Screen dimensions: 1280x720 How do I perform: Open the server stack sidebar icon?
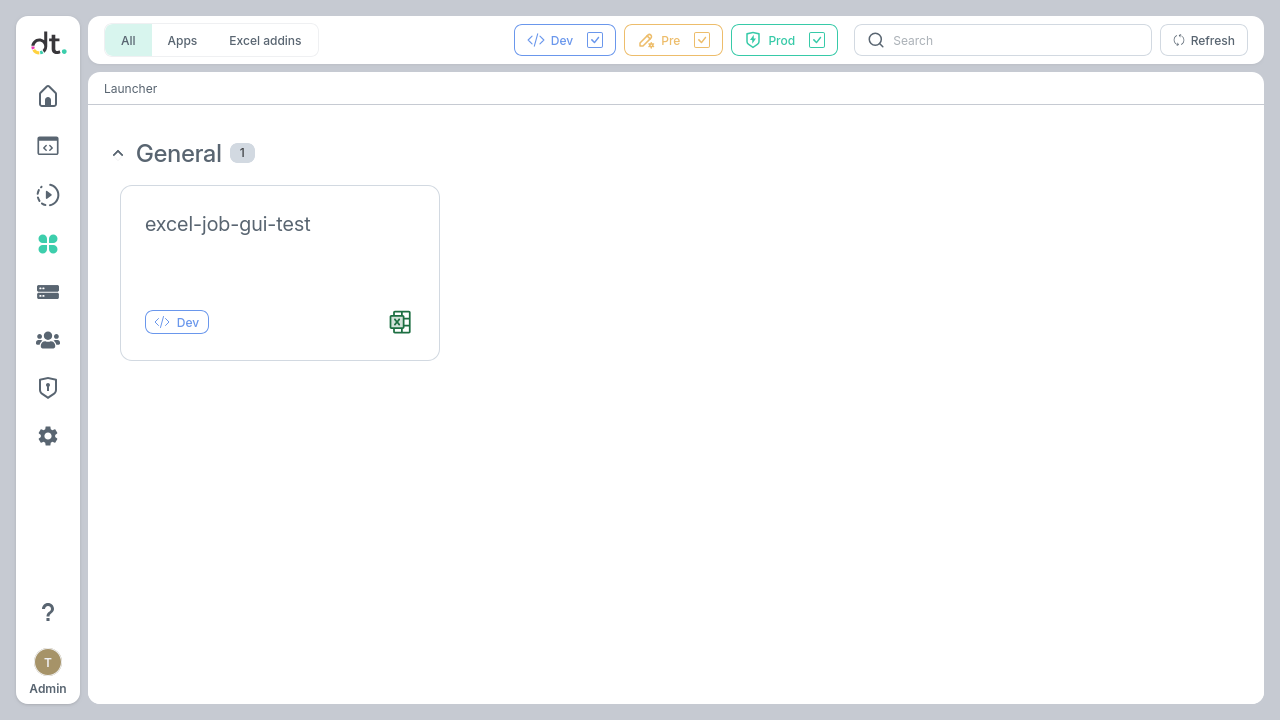pyautogui.click(x=48, y=292)
